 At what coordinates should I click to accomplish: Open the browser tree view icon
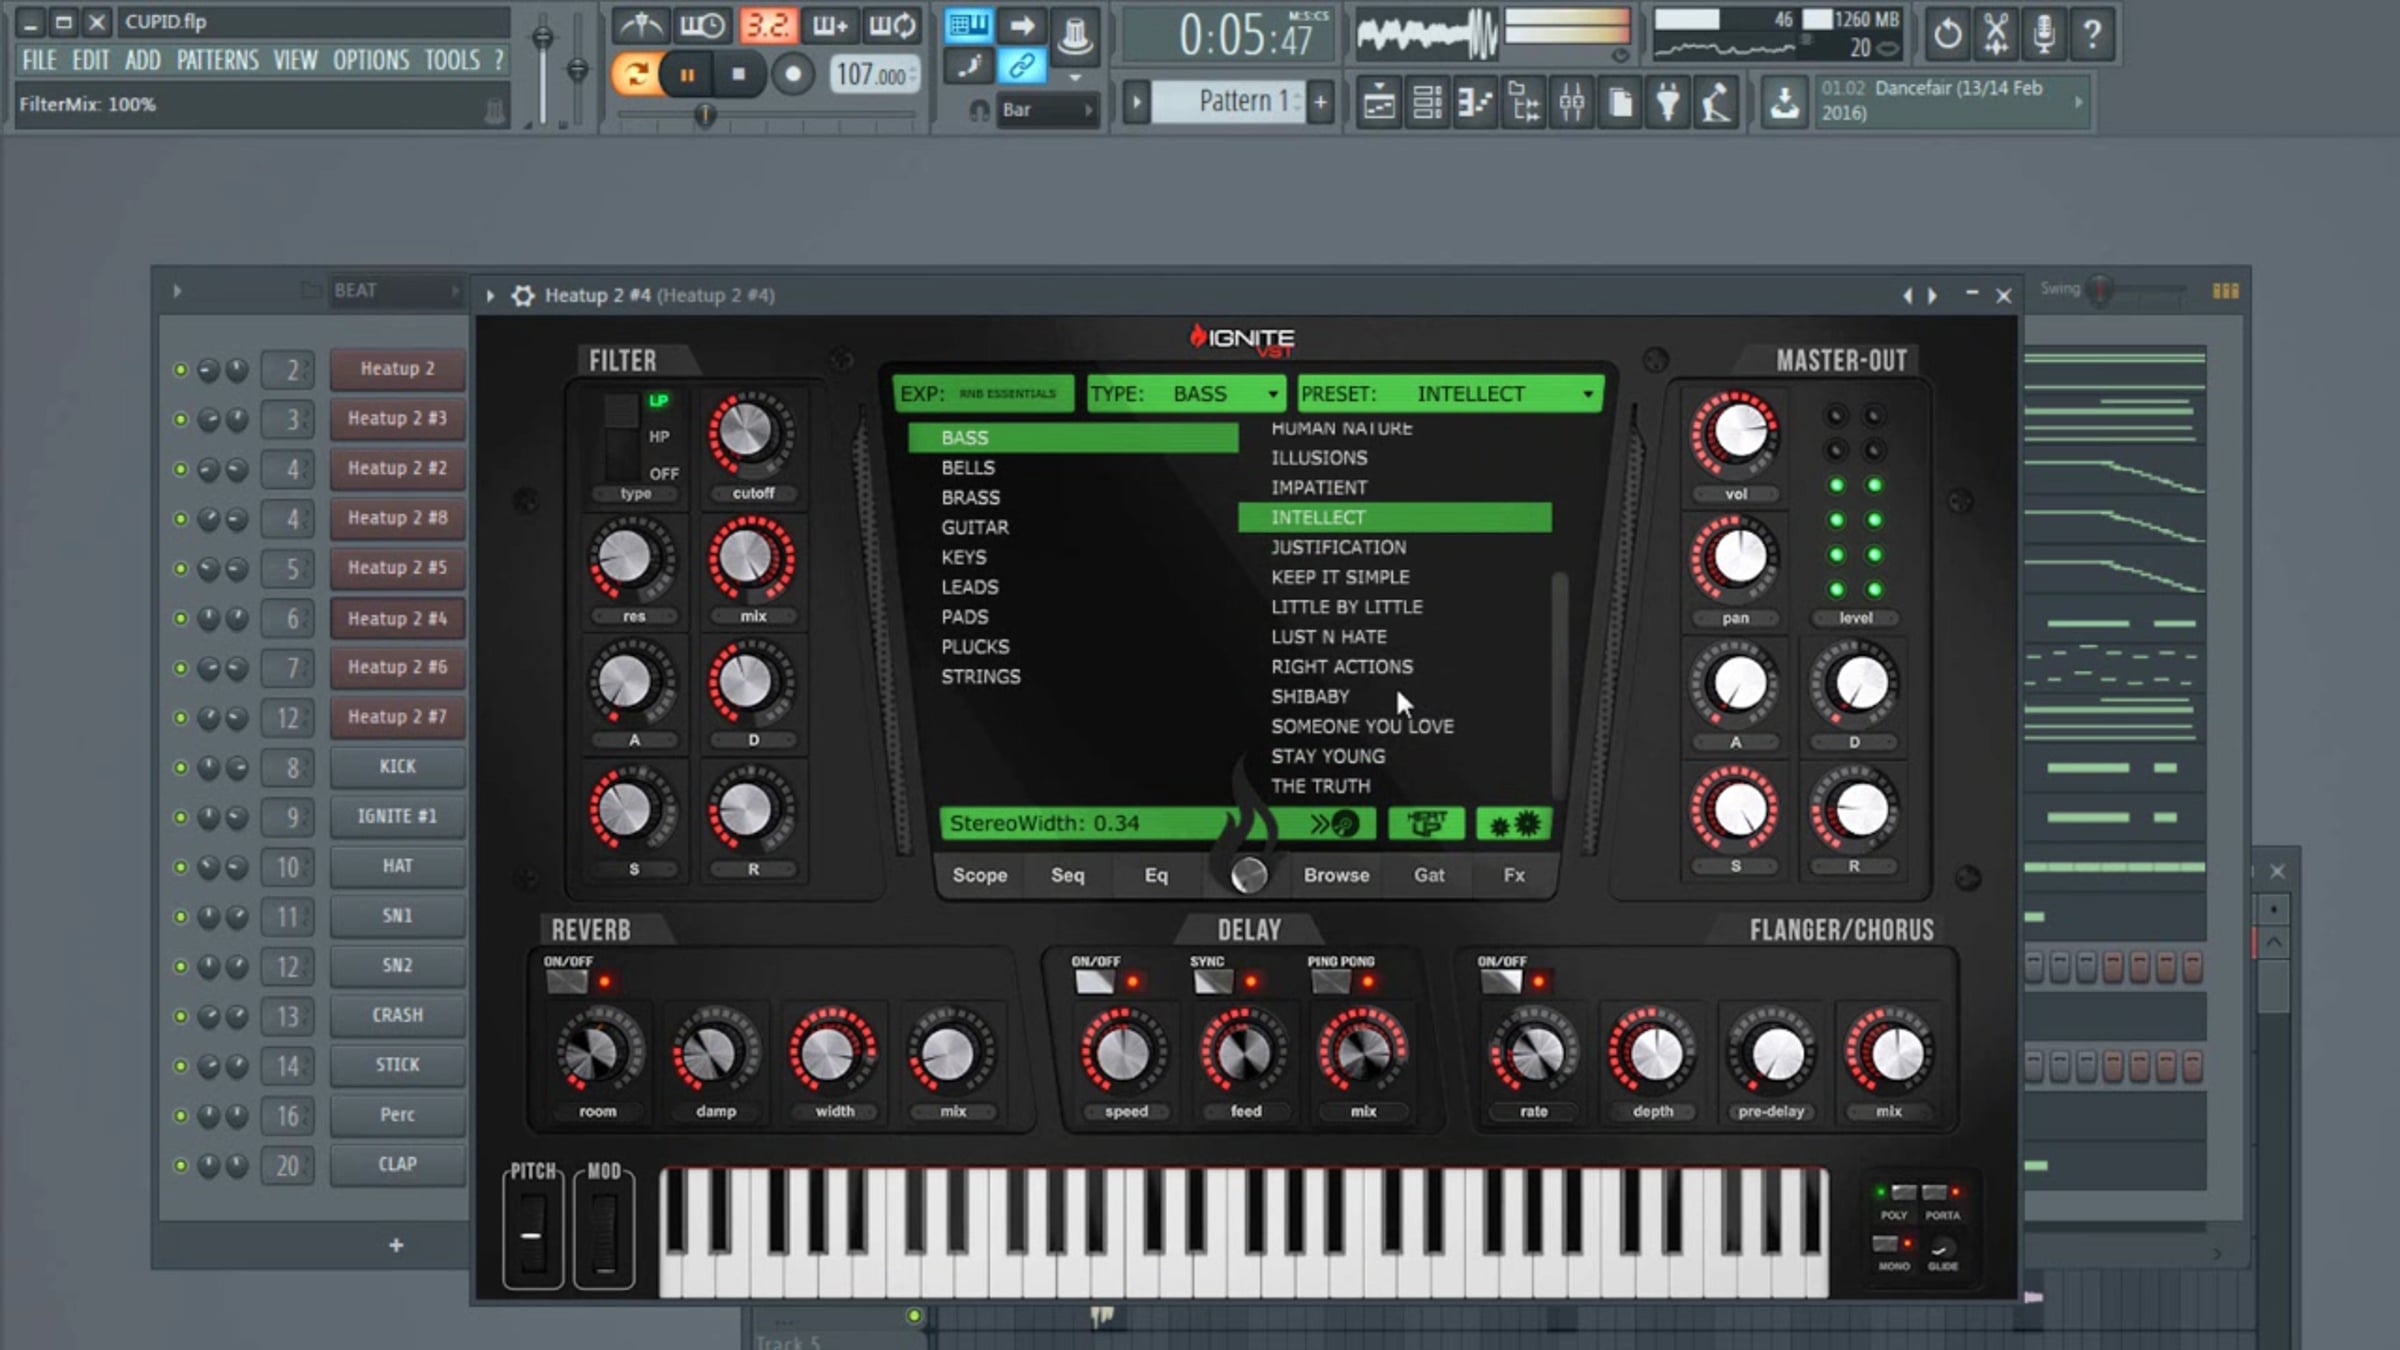pos(1523,102)
